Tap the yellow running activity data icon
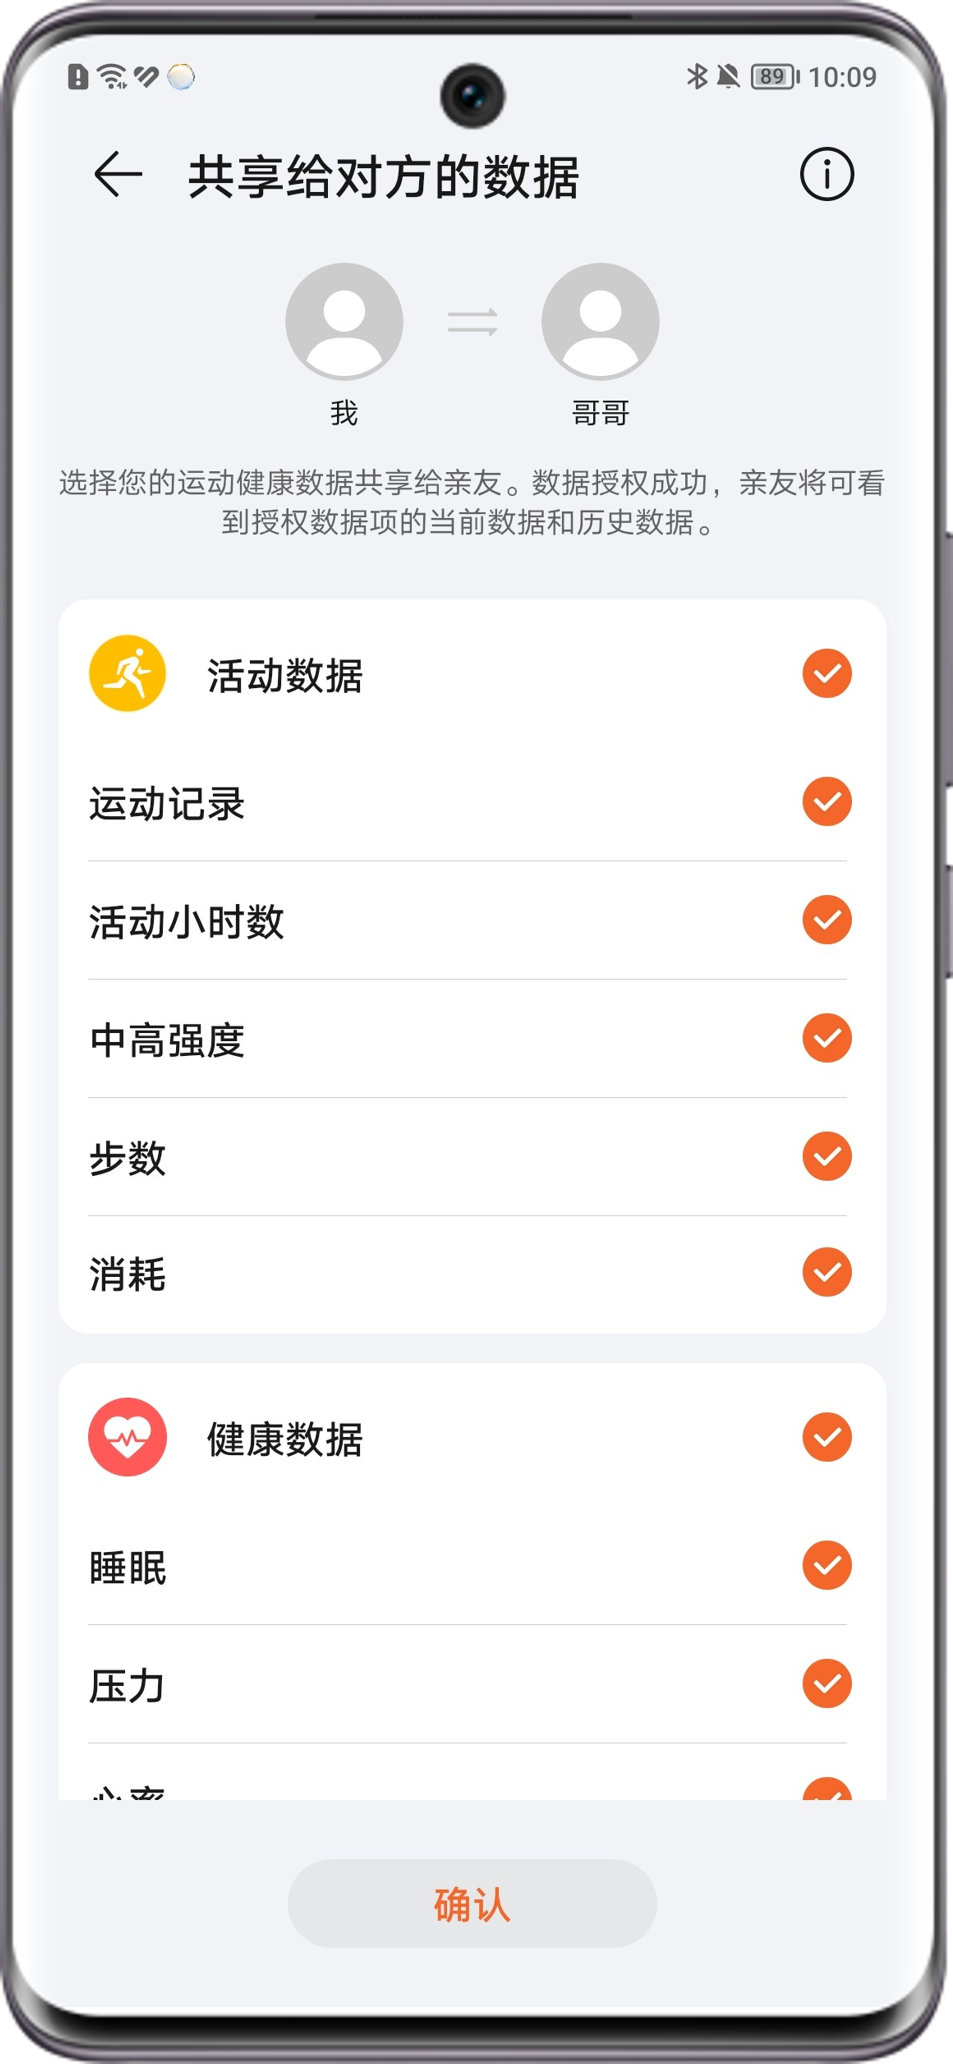The width and height of the screenshot is (953, 2064). click(127, 673)
